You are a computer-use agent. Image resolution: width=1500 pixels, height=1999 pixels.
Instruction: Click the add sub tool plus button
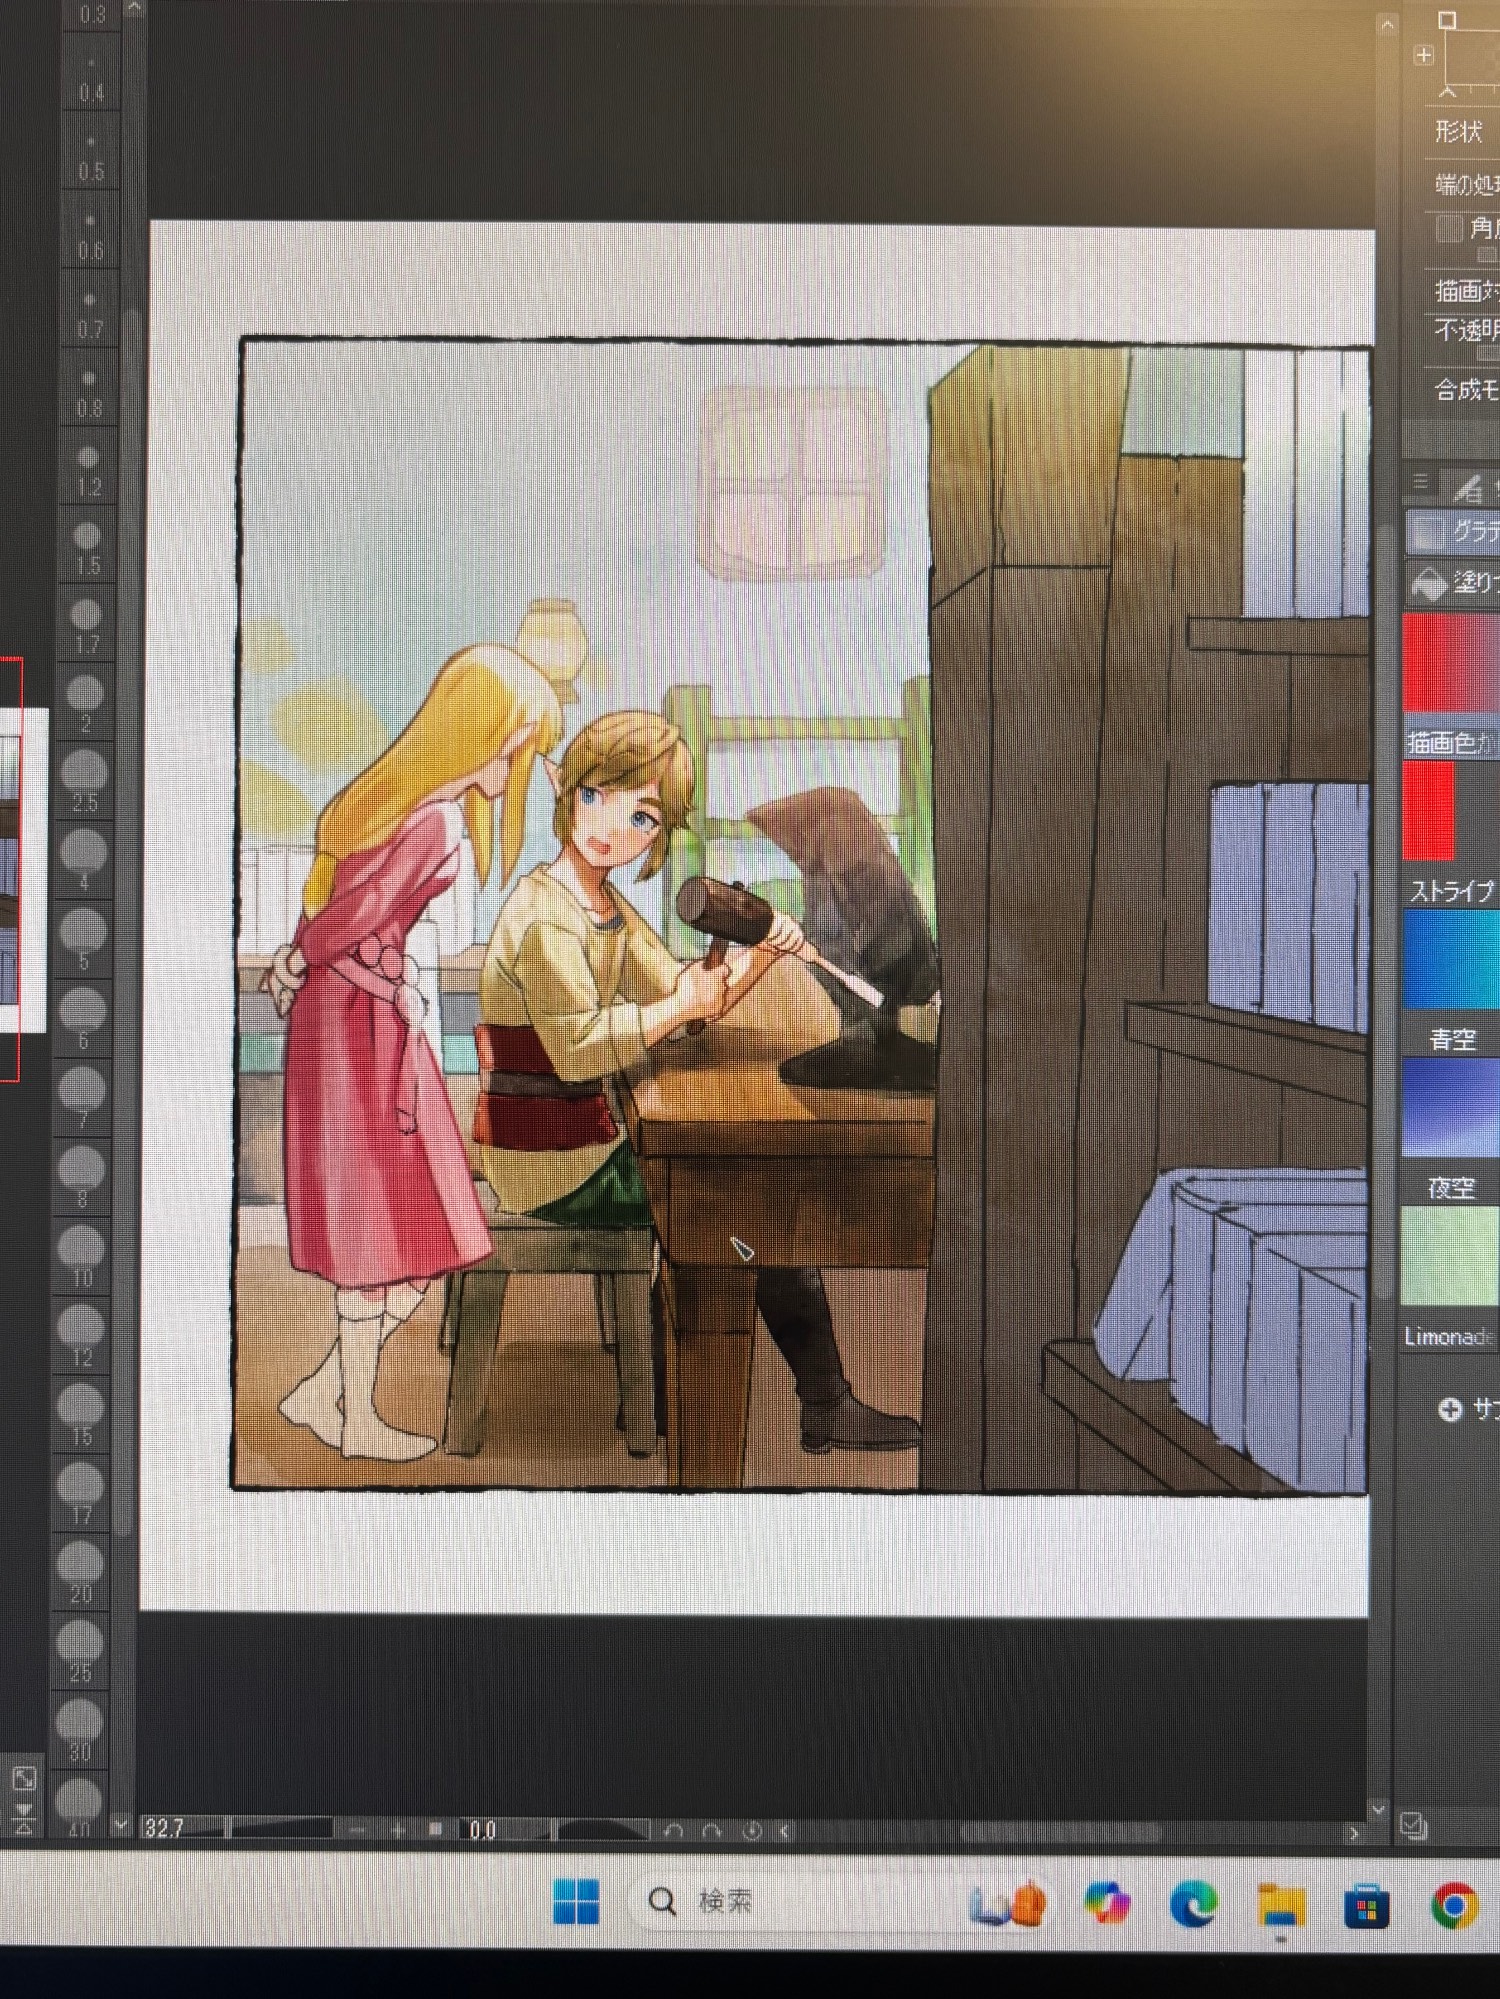tap(1449, 1409)
